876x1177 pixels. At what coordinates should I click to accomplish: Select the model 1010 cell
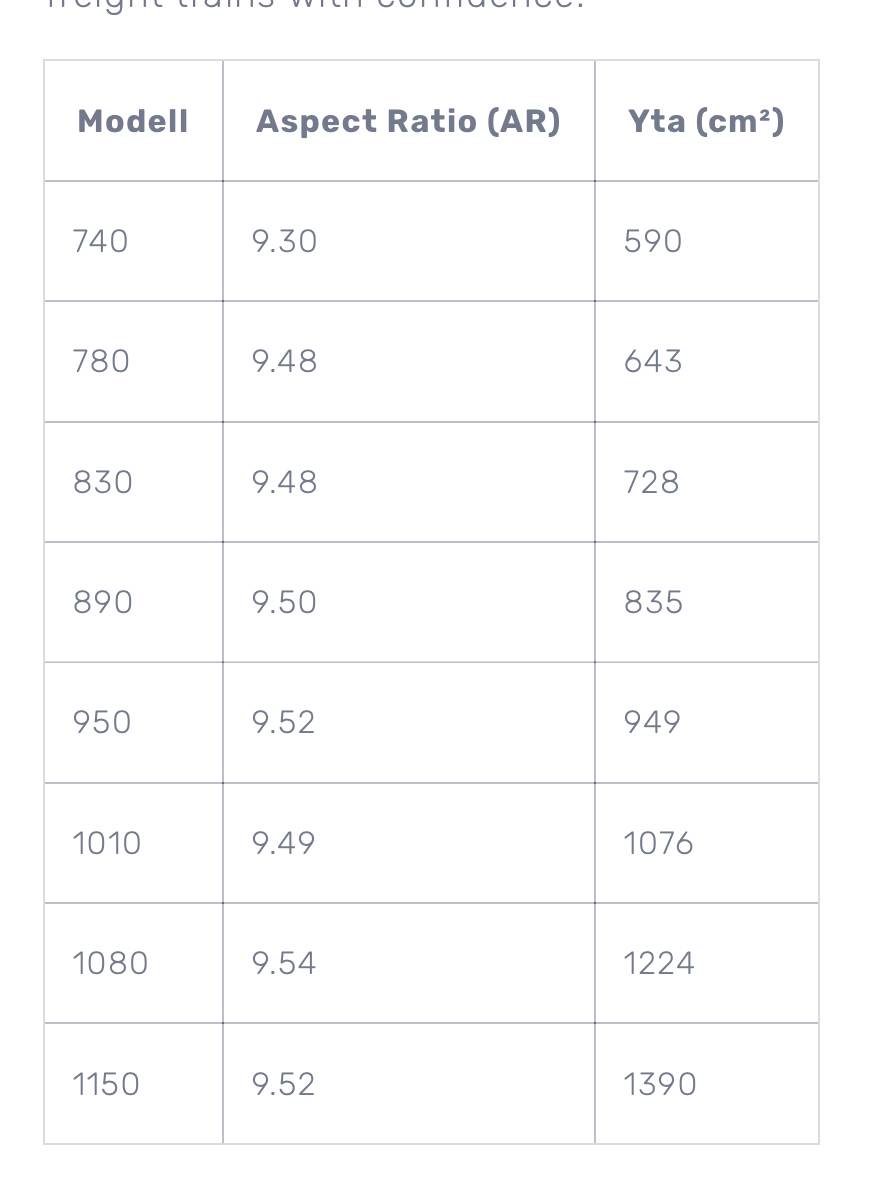pos(107,843)
